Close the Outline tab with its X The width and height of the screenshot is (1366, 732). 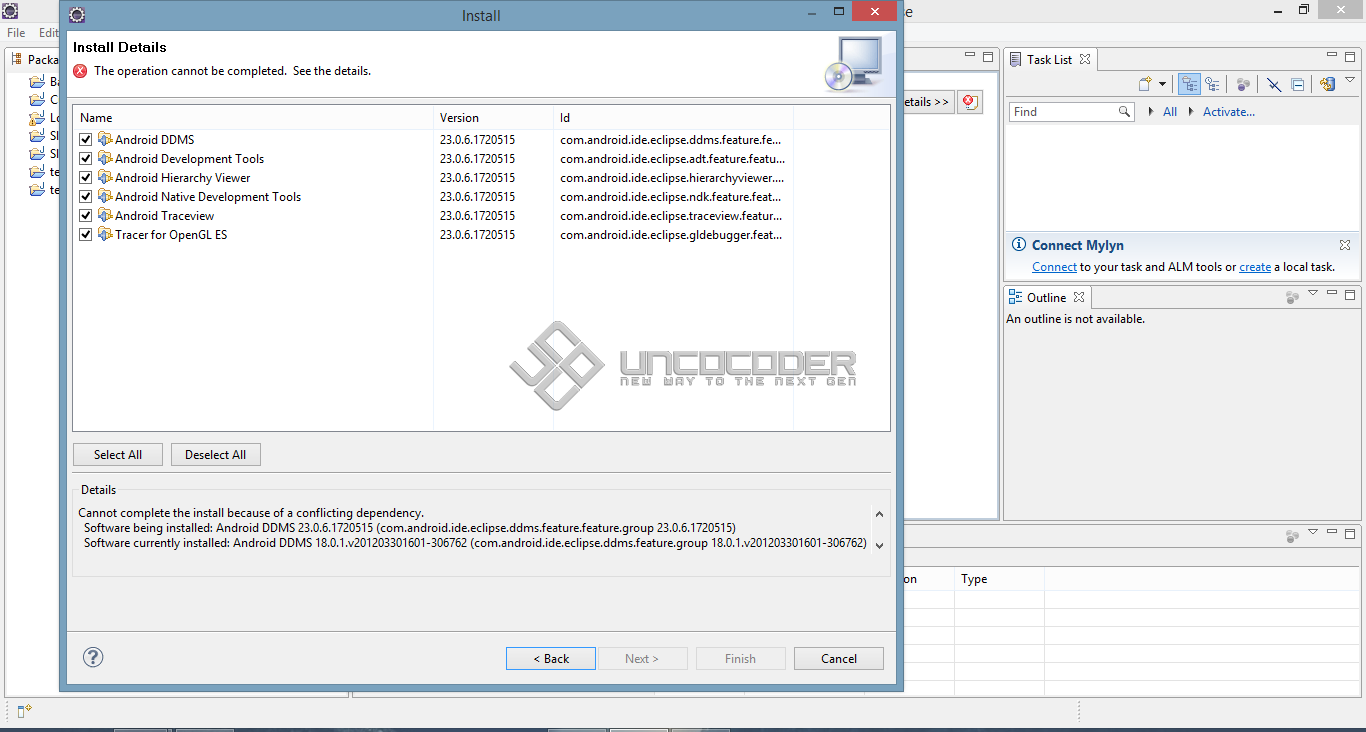tap(1078, 297)
